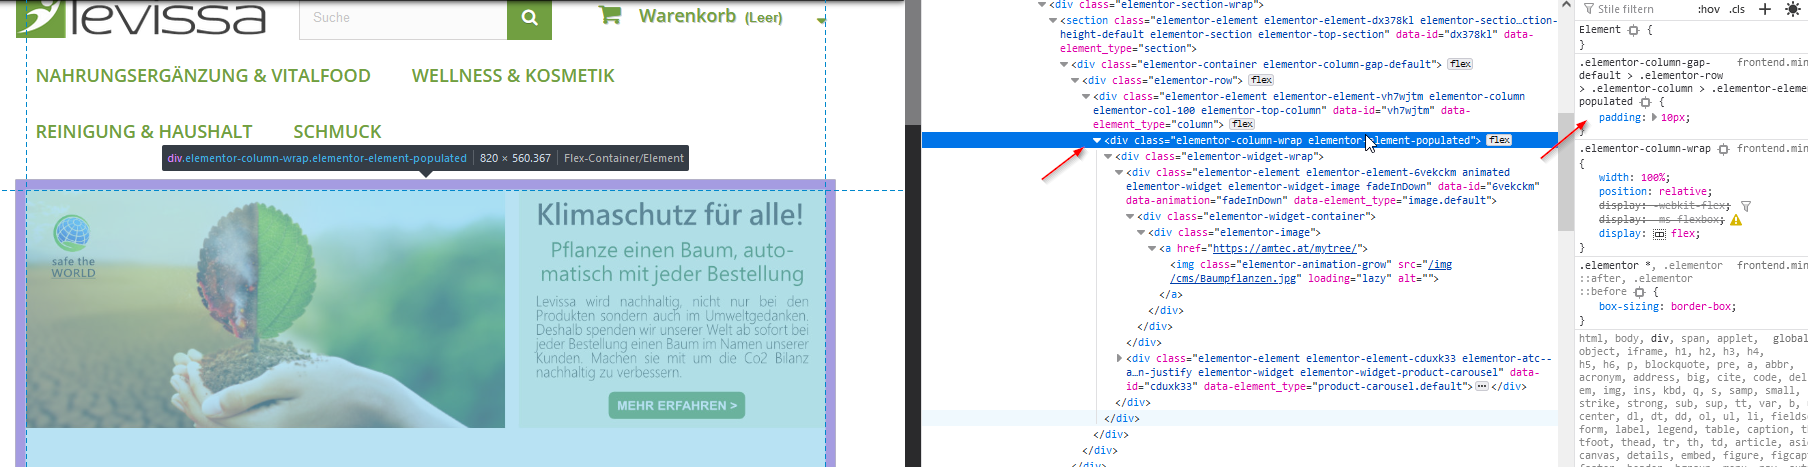The image size is (1808, 467).
Task: Click the position value relative
Action: [1684, 192]
